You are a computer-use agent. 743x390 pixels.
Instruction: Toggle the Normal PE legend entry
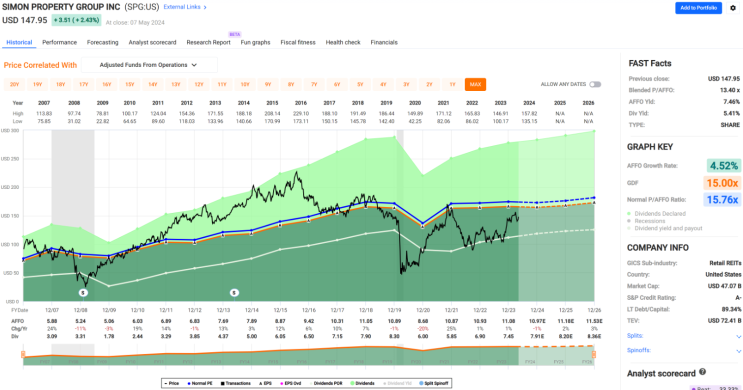coord(200,383)
